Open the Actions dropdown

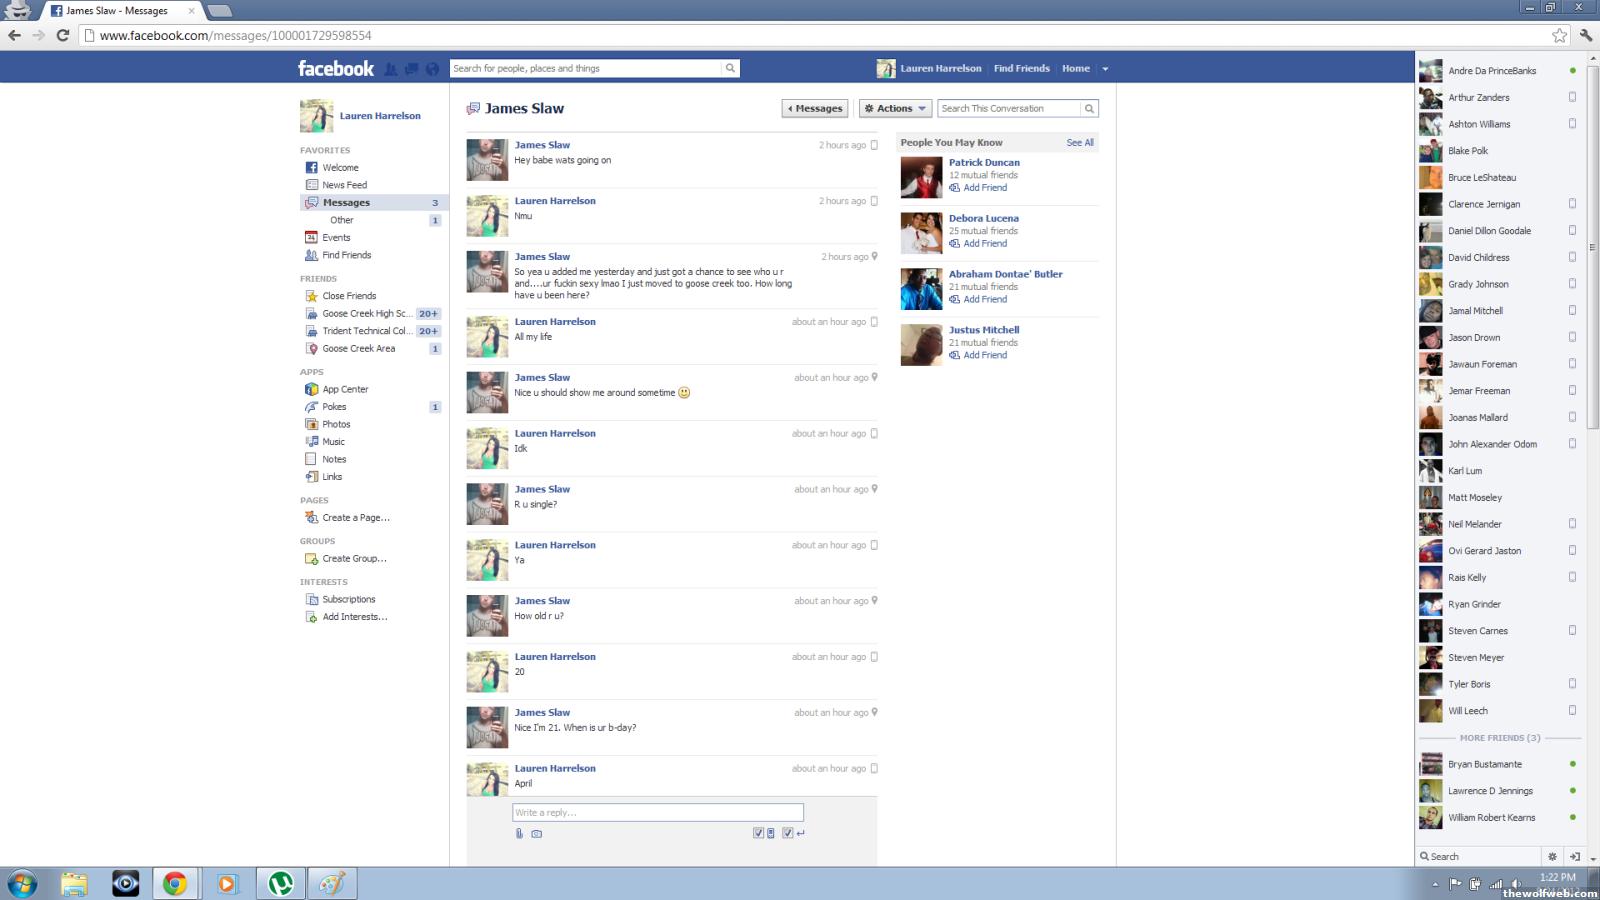(895, 108)
